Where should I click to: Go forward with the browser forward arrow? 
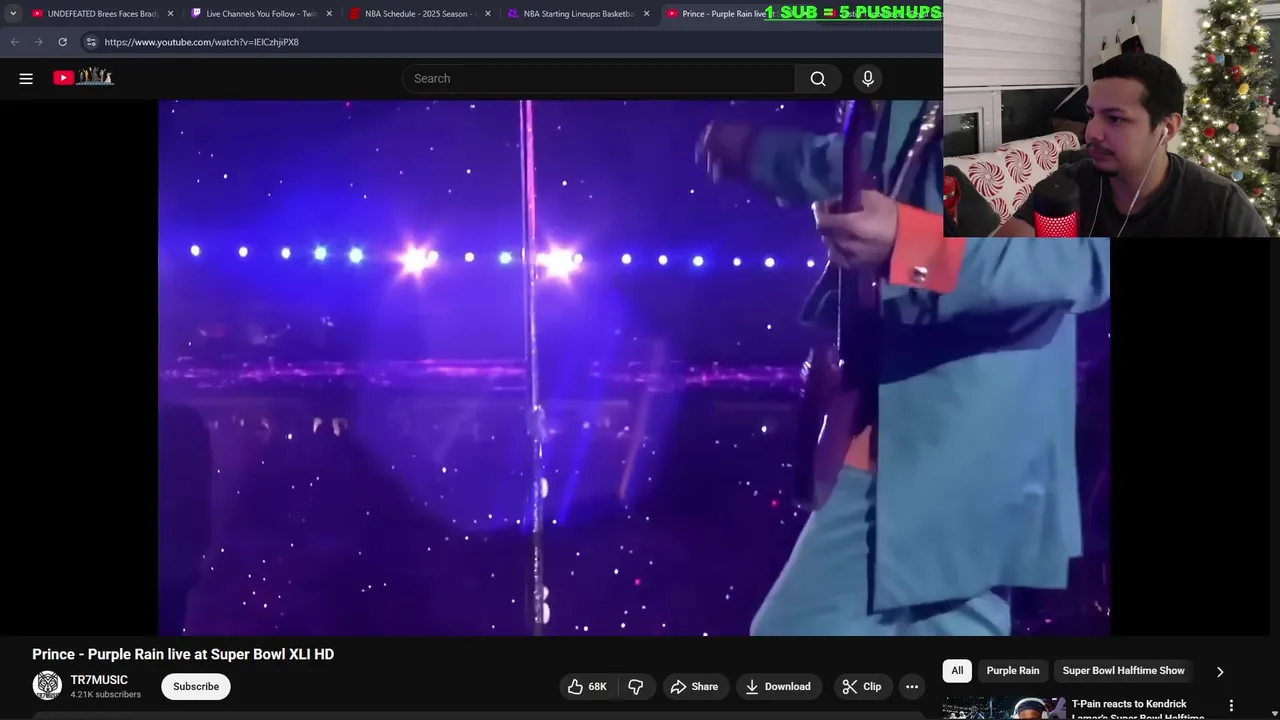coord(38,42)
